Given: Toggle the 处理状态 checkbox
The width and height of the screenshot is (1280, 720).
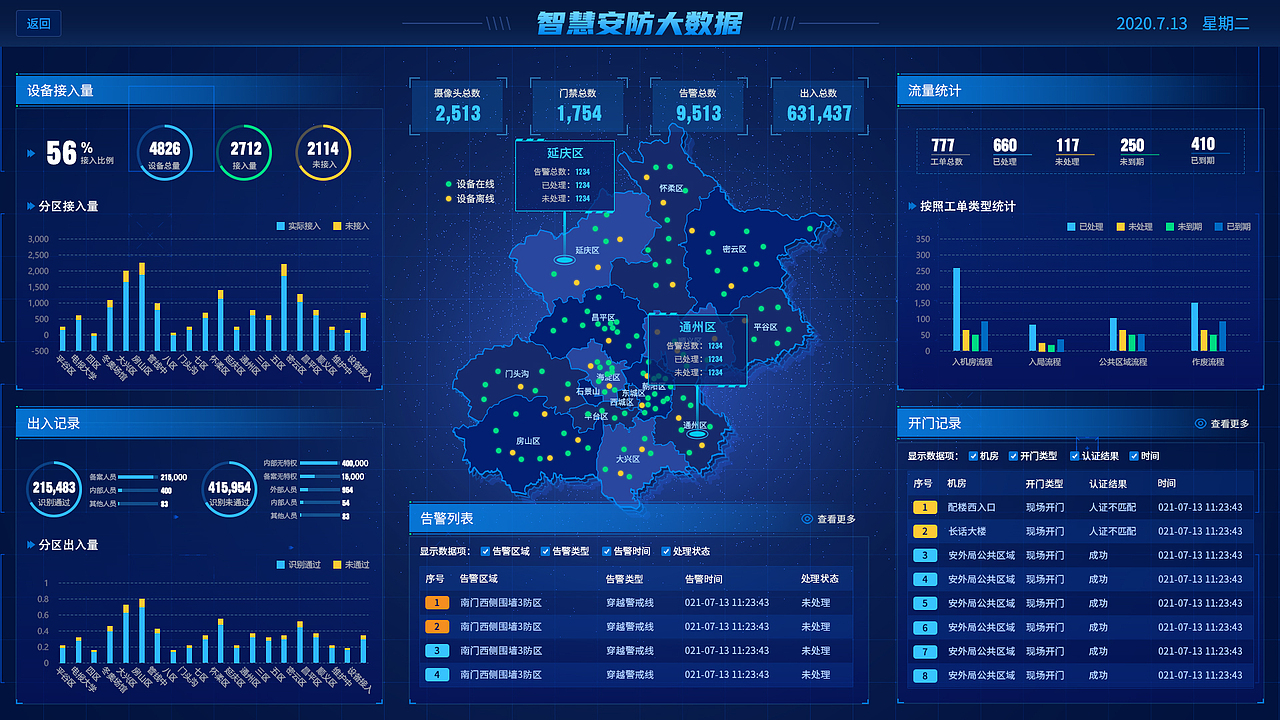Looking at the screenshot, I should [666, 551].
